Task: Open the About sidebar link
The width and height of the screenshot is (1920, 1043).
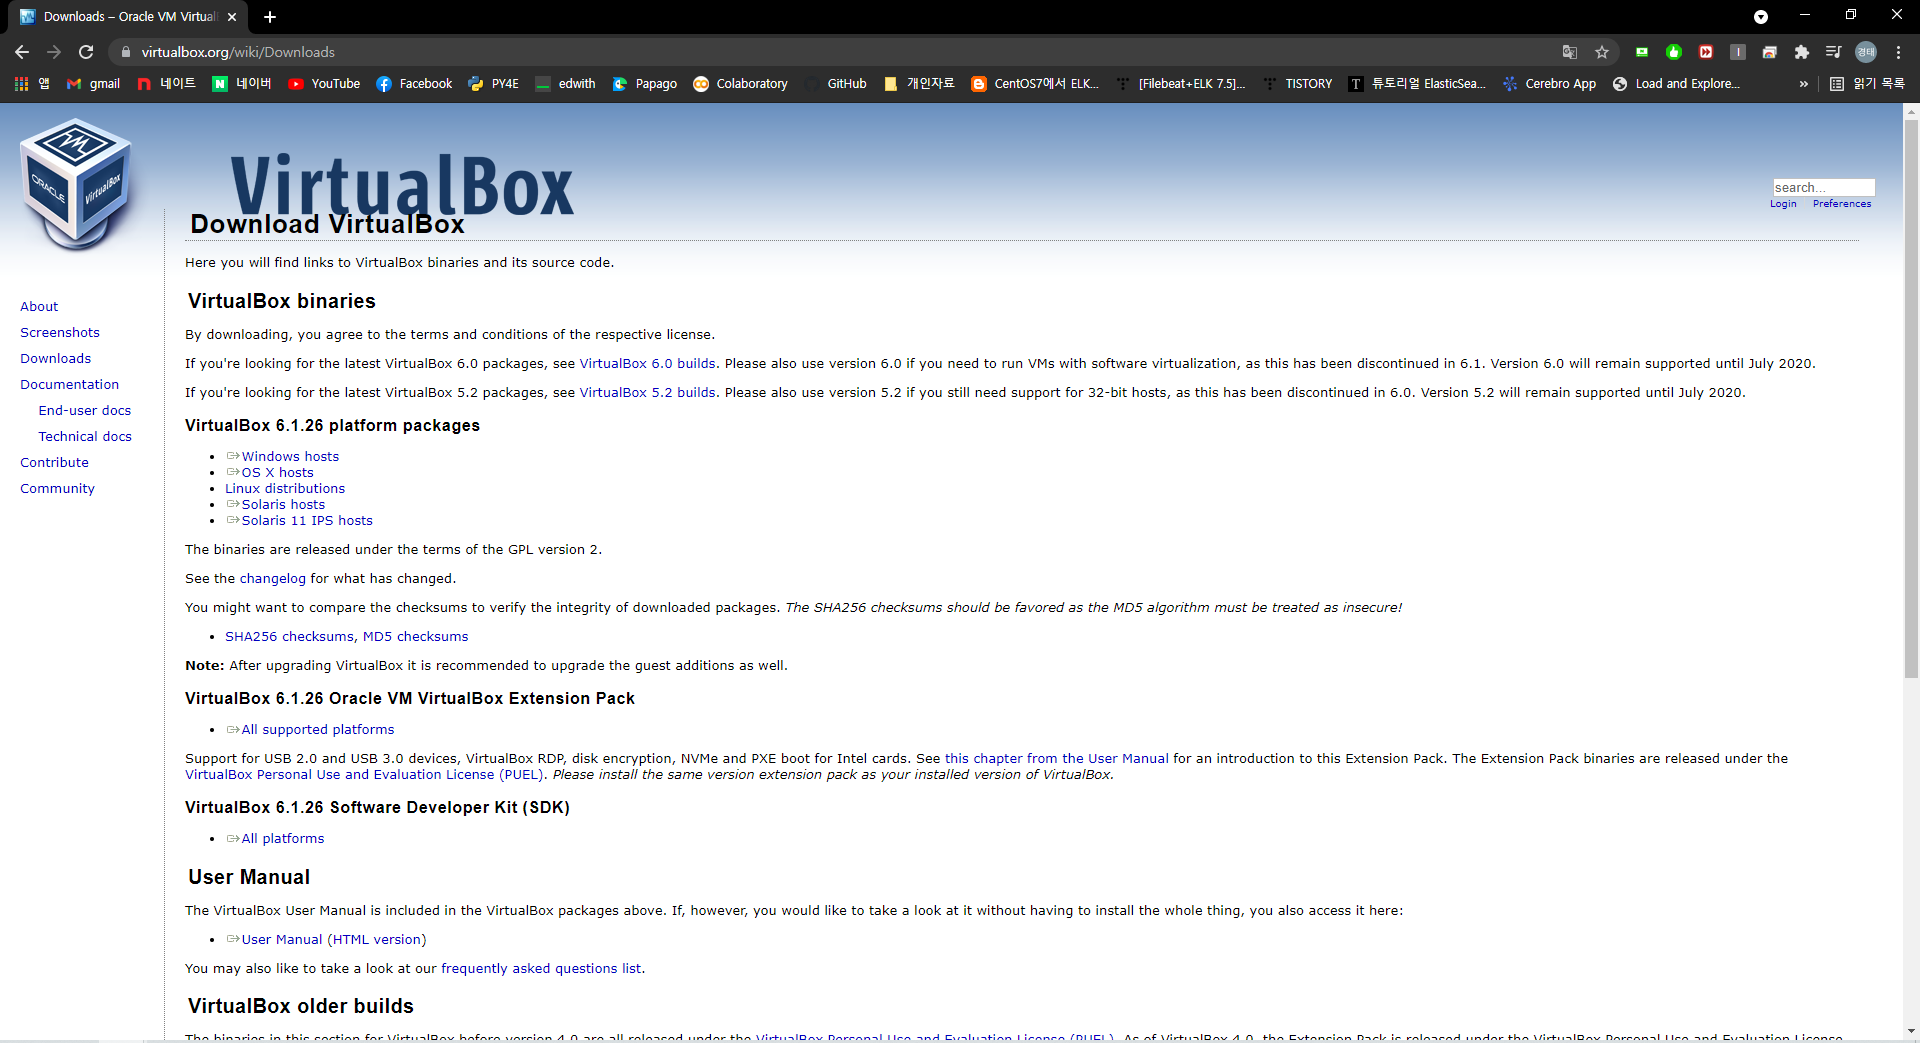Action: pyautogui.click(x=39, y=307)
